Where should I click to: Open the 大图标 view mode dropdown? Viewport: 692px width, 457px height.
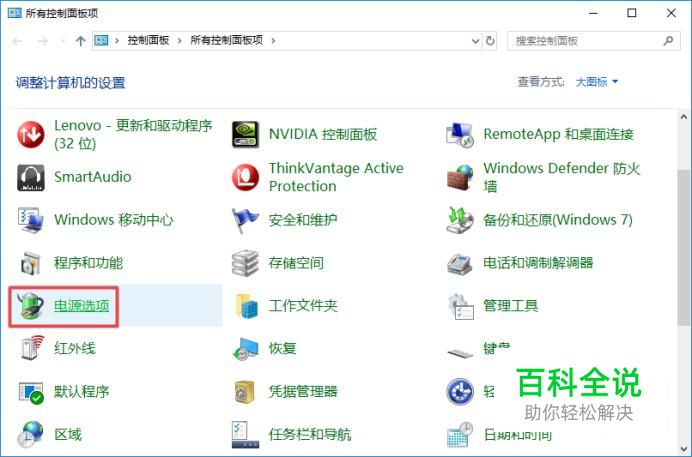[597, 82]
